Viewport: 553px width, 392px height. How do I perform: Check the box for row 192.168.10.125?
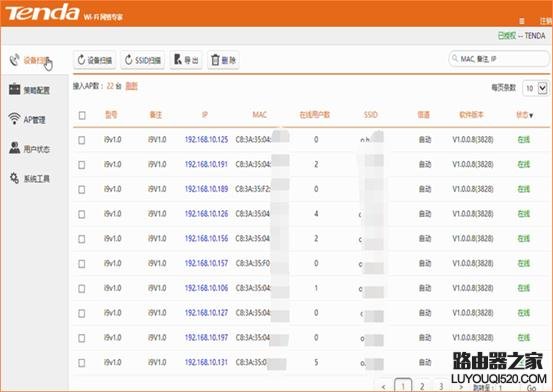81,140
